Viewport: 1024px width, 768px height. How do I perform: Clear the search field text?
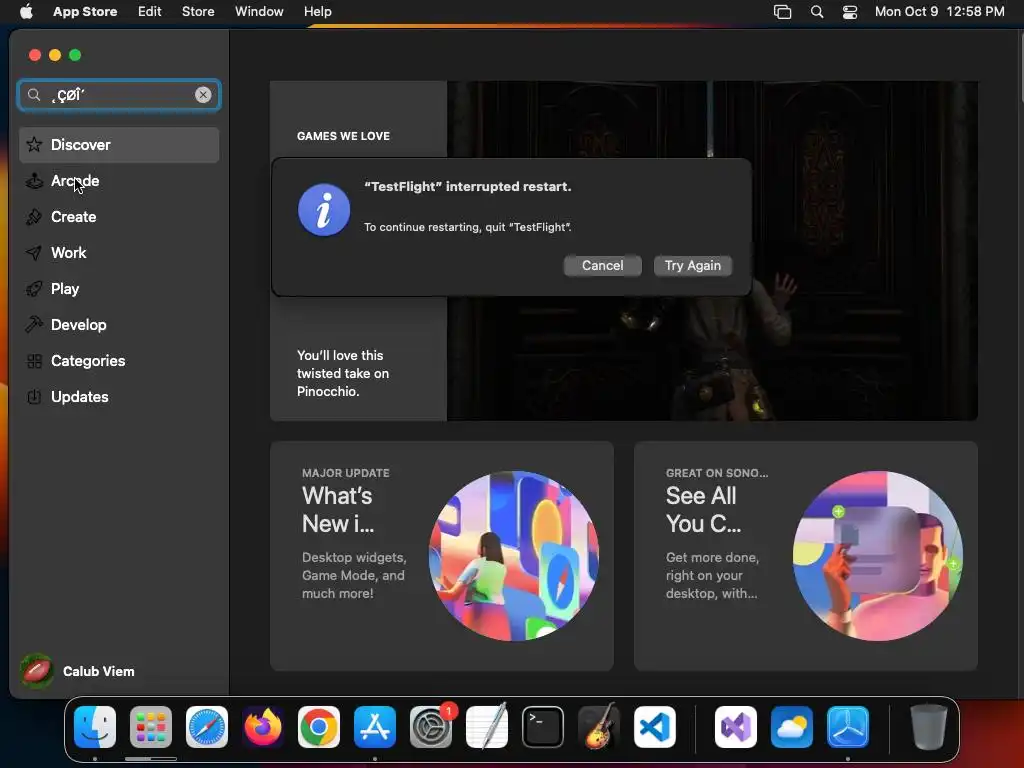point(203,95)
